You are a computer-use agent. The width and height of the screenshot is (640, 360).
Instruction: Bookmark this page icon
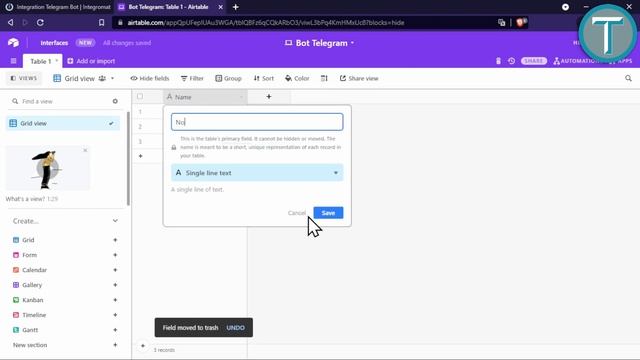coord(102,22)
